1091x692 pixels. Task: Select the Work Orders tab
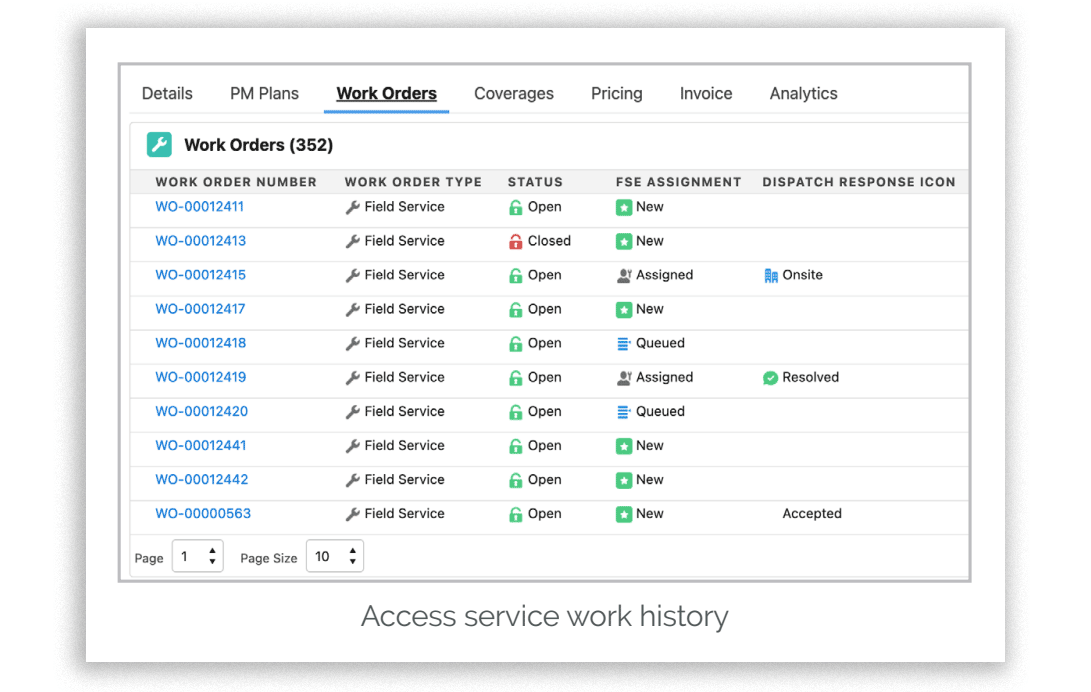click(387, 93)
